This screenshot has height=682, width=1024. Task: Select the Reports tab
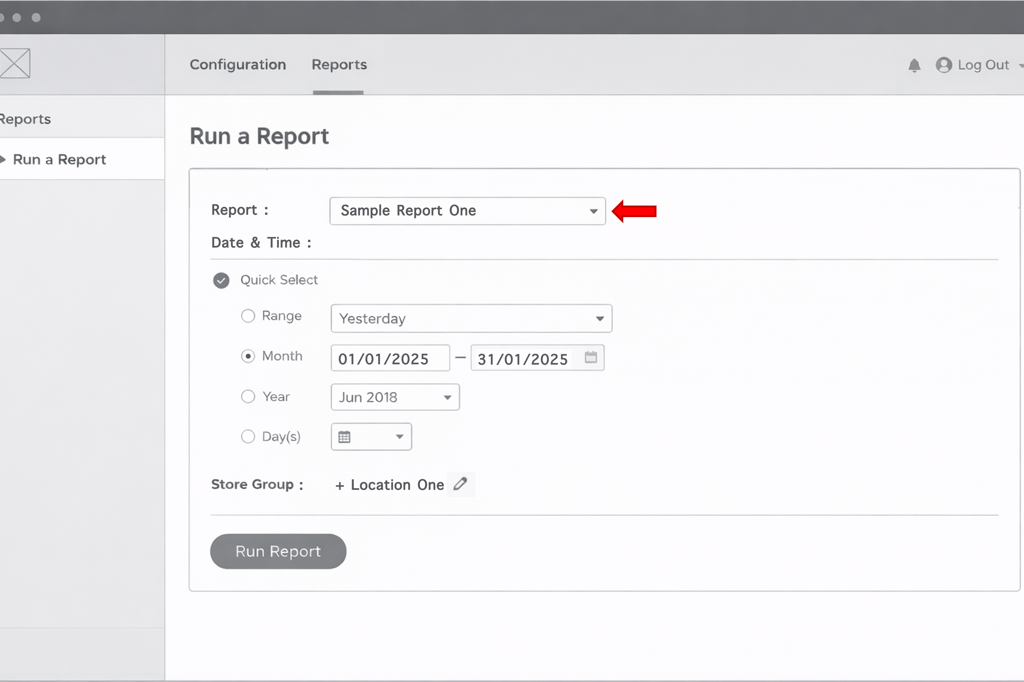pyautogui.click(x=338, y=64)
